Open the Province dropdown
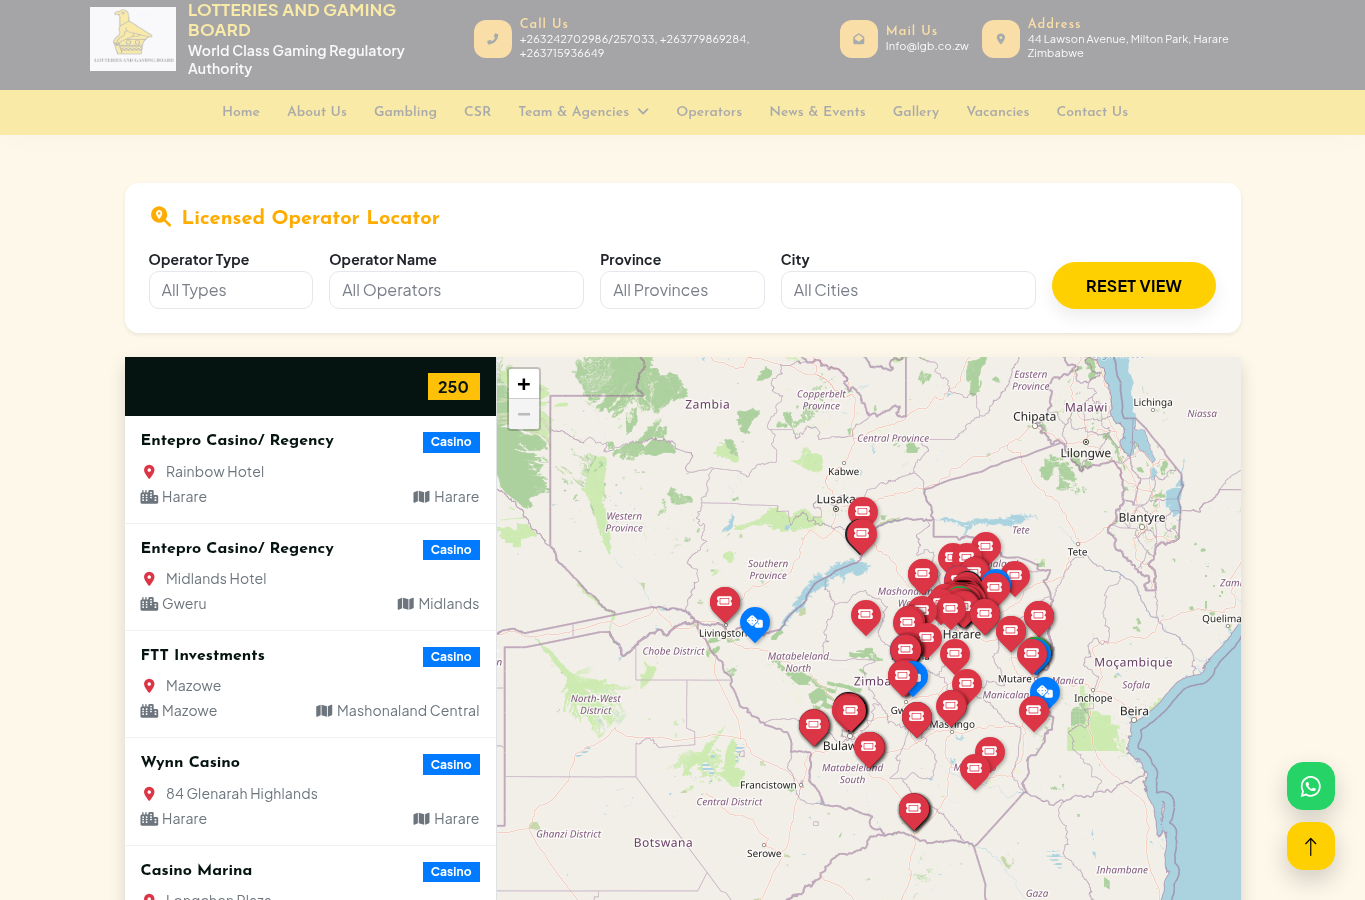Viewport: 1365px width, 900px height. [x=682, y=290]
